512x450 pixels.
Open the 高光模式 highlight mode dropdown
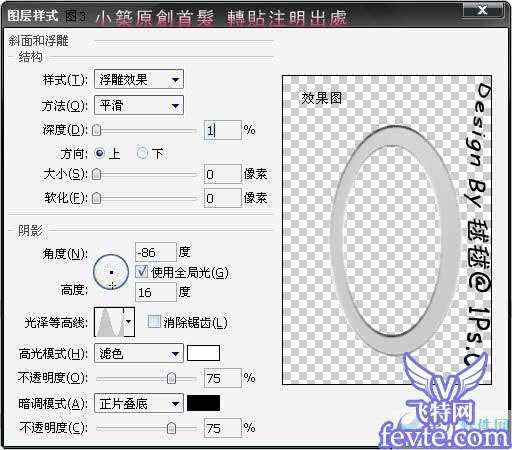point(139,353)
